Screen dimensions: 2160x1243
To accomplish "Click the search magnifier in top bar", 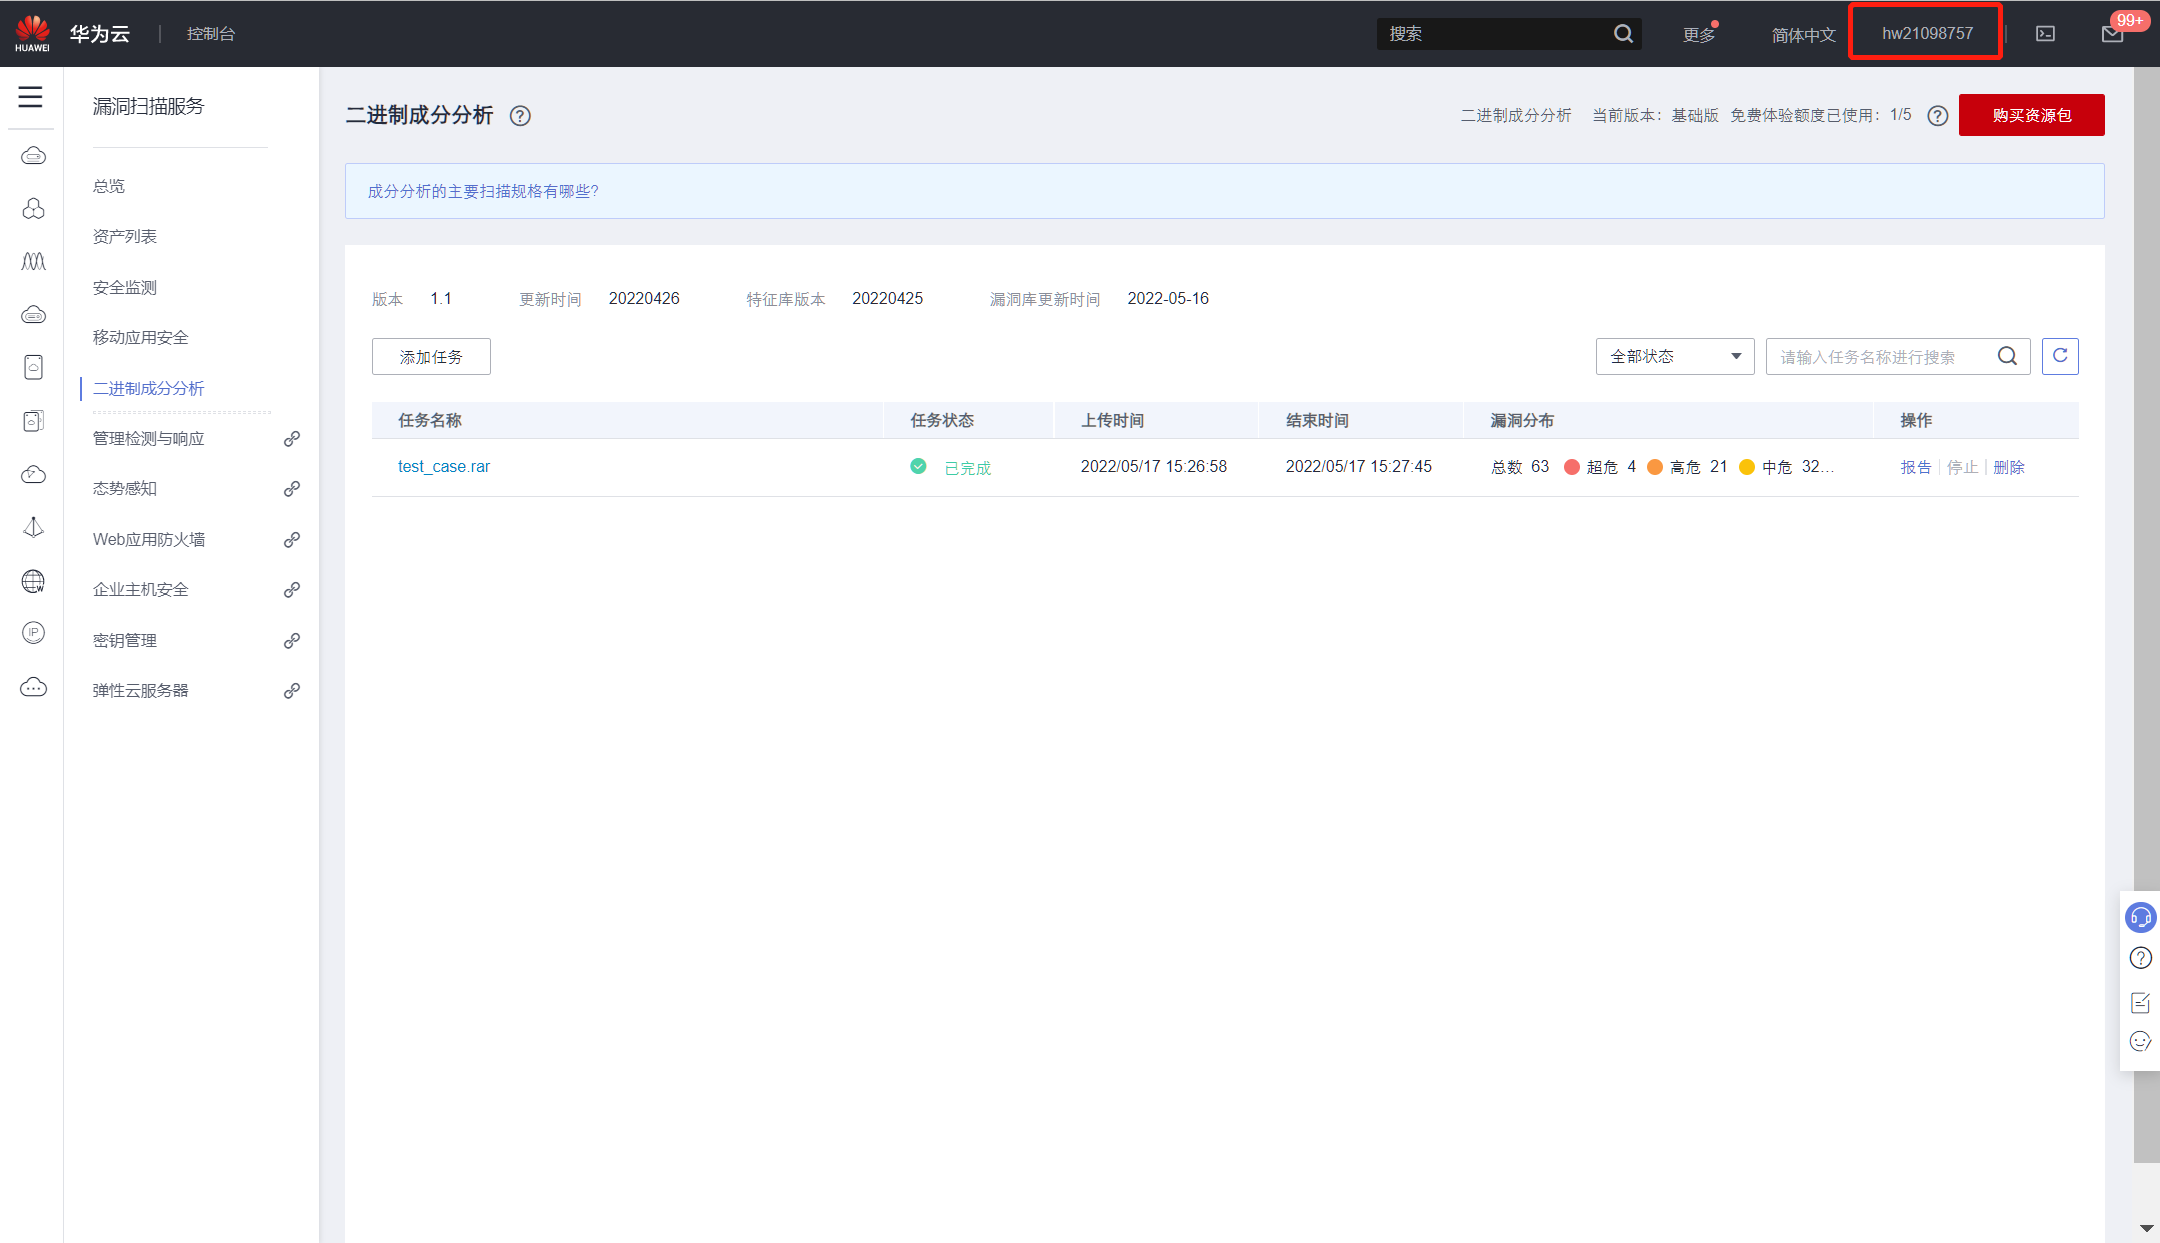I will tap(1623, 34).
